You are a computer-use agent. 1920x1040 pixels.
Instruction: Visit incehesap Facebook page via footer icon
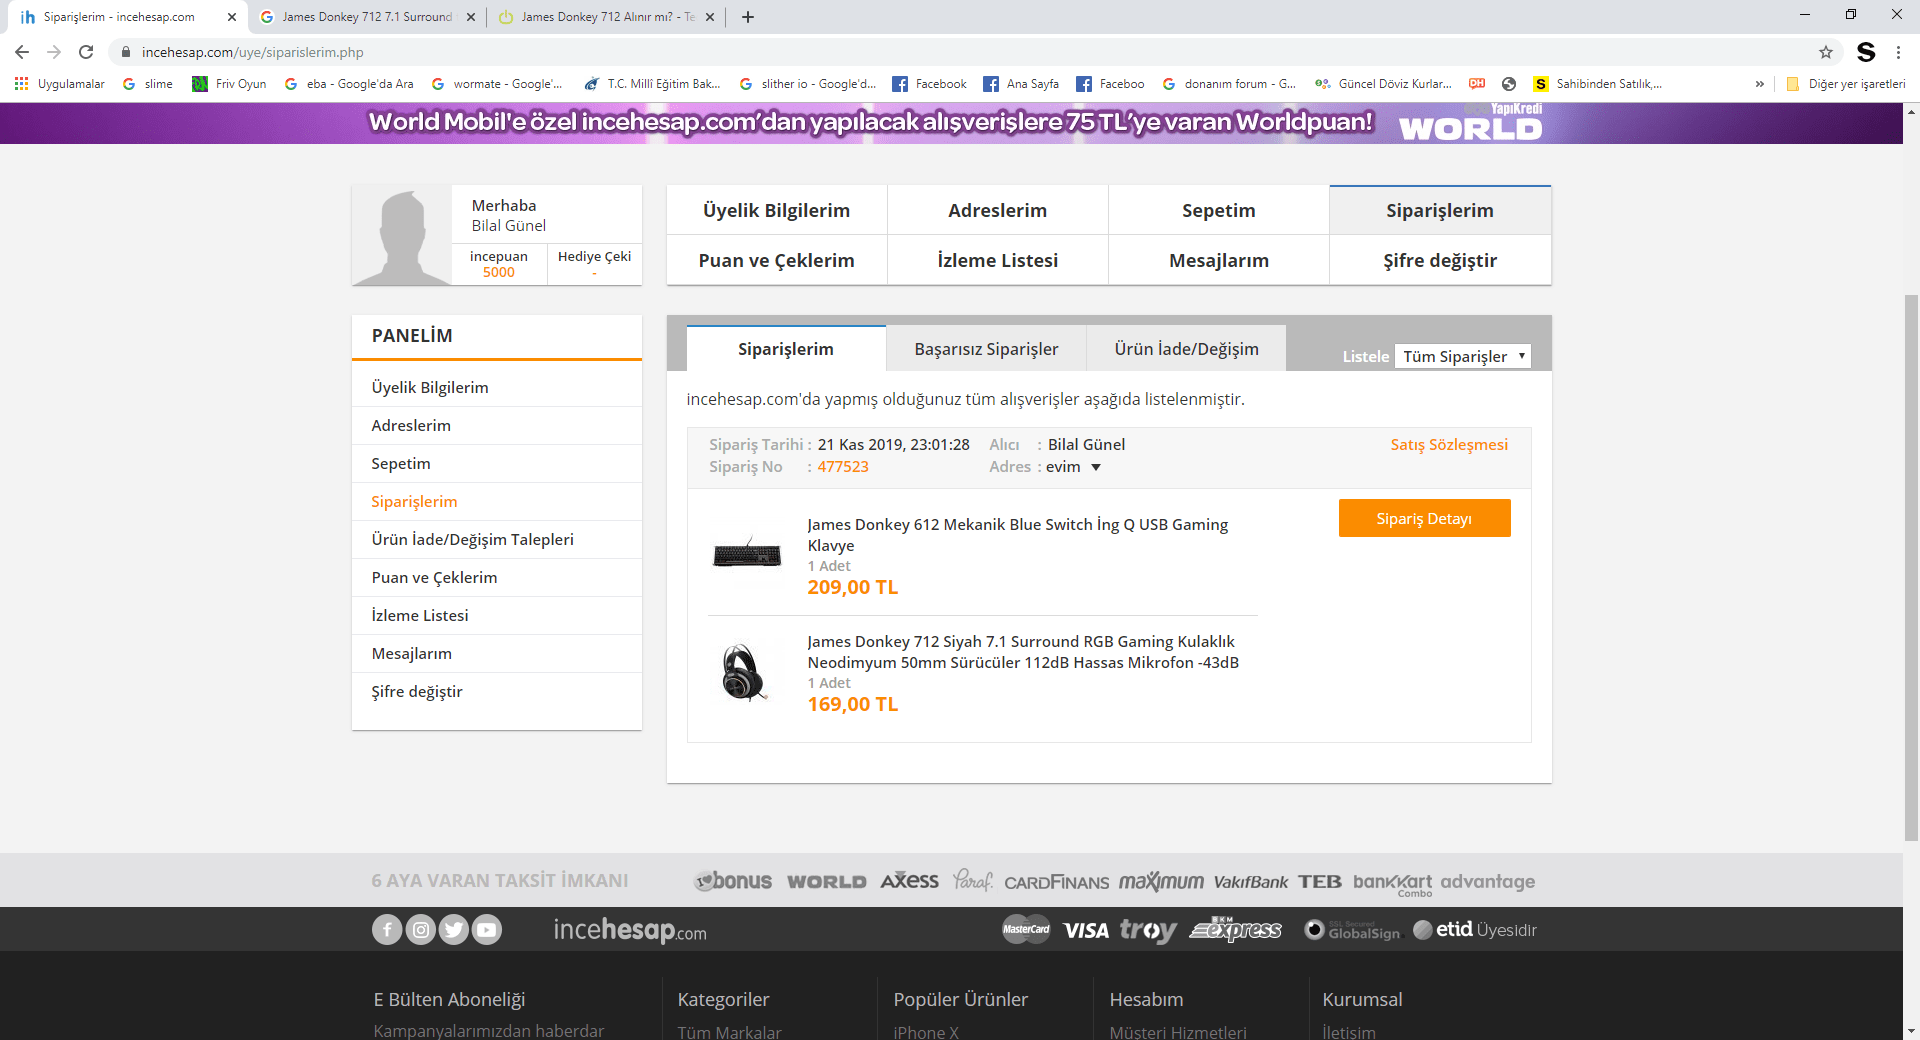point(387,930)
